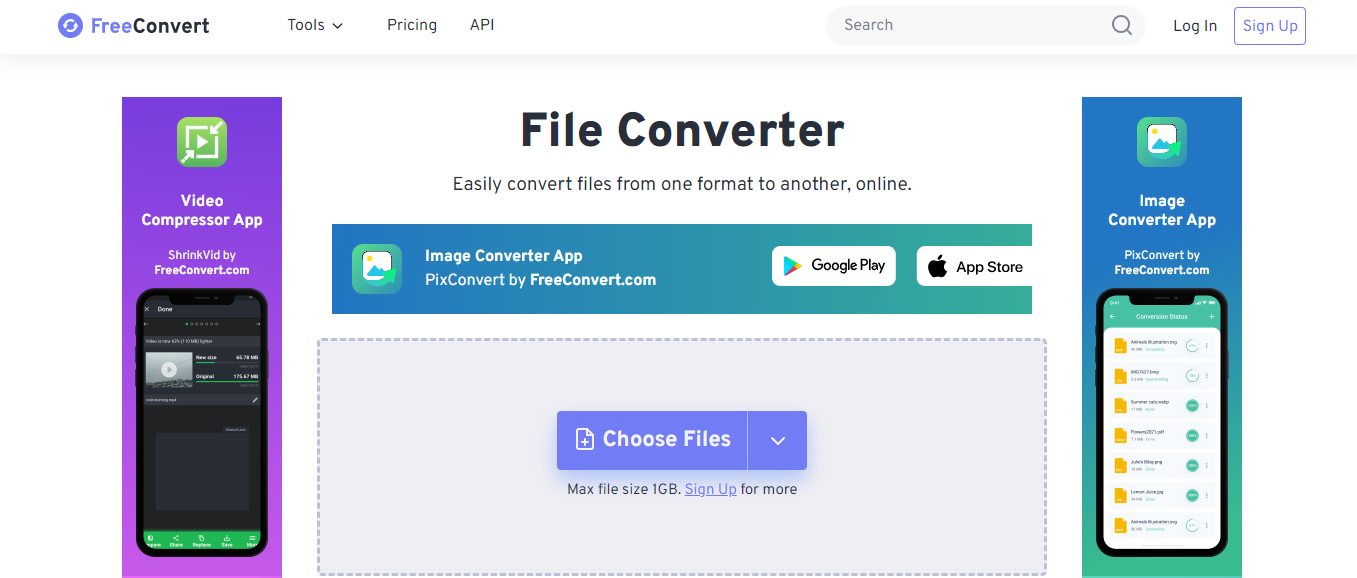Click the Image Converter App banner text
The image size is (1357, 578).
(x=504, y=256)
